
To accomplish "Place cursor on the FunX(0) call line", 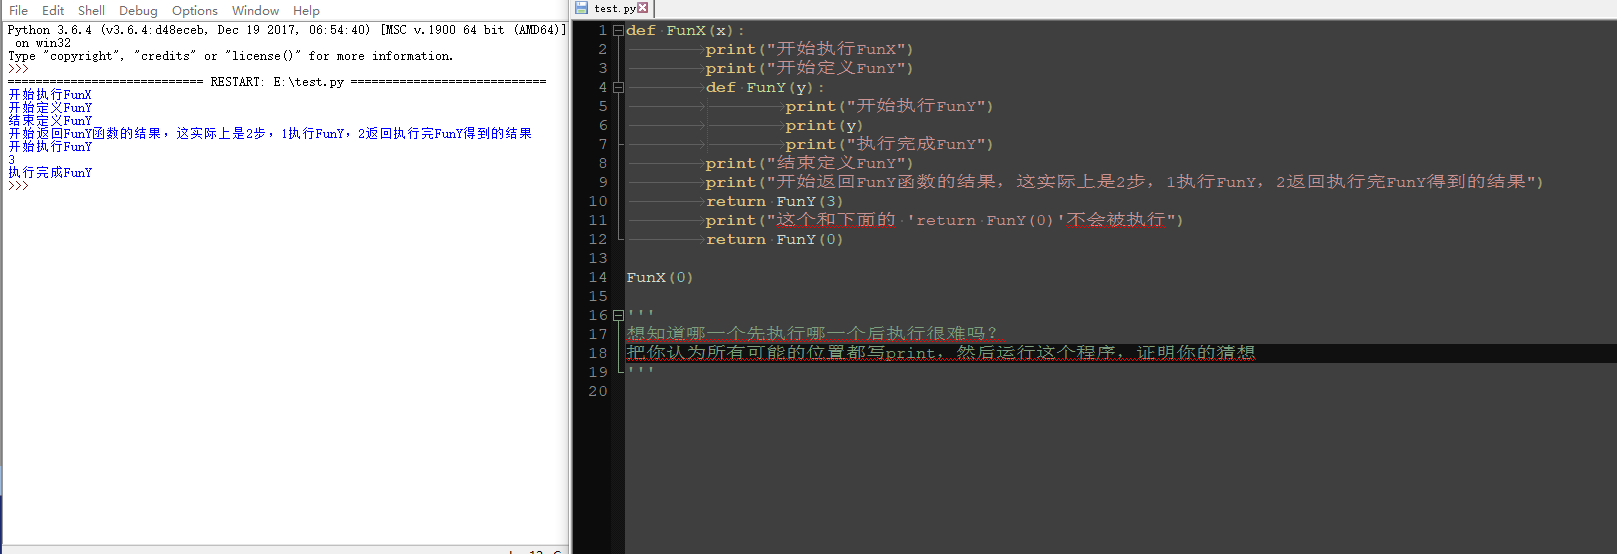I will pyautogui.click(x=659, y=278).
